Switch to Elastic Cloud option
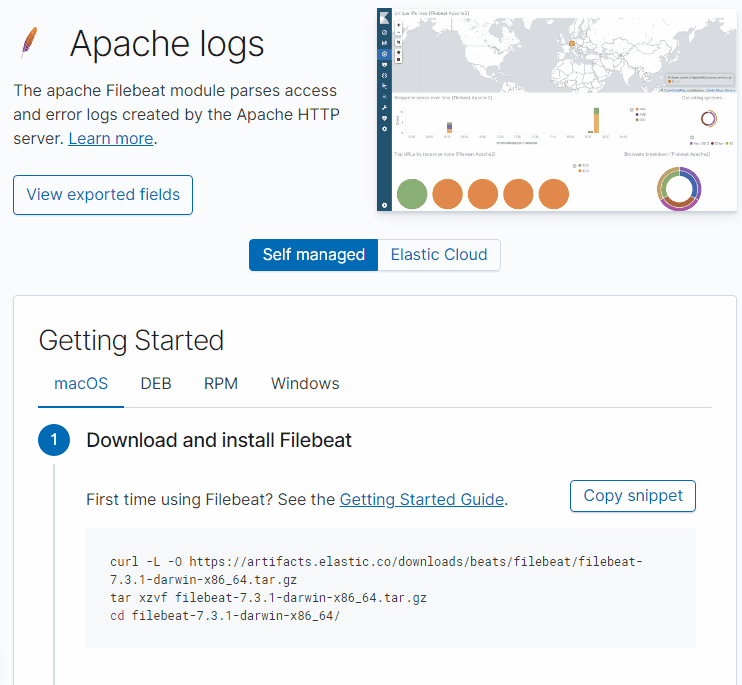 coord(439,255)
